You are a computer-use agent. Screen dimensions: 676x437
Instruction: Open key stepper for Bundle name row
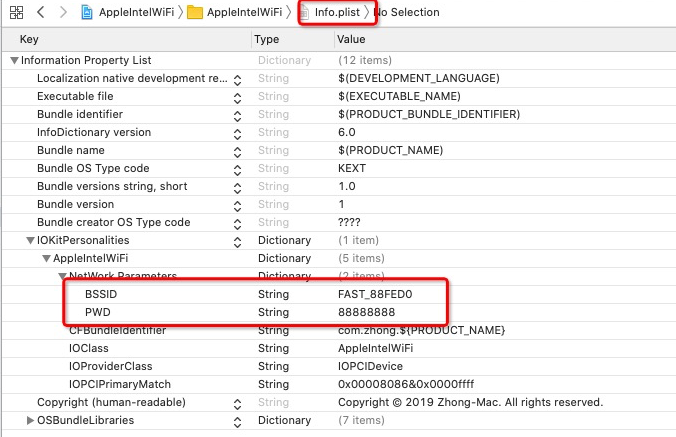237,150
